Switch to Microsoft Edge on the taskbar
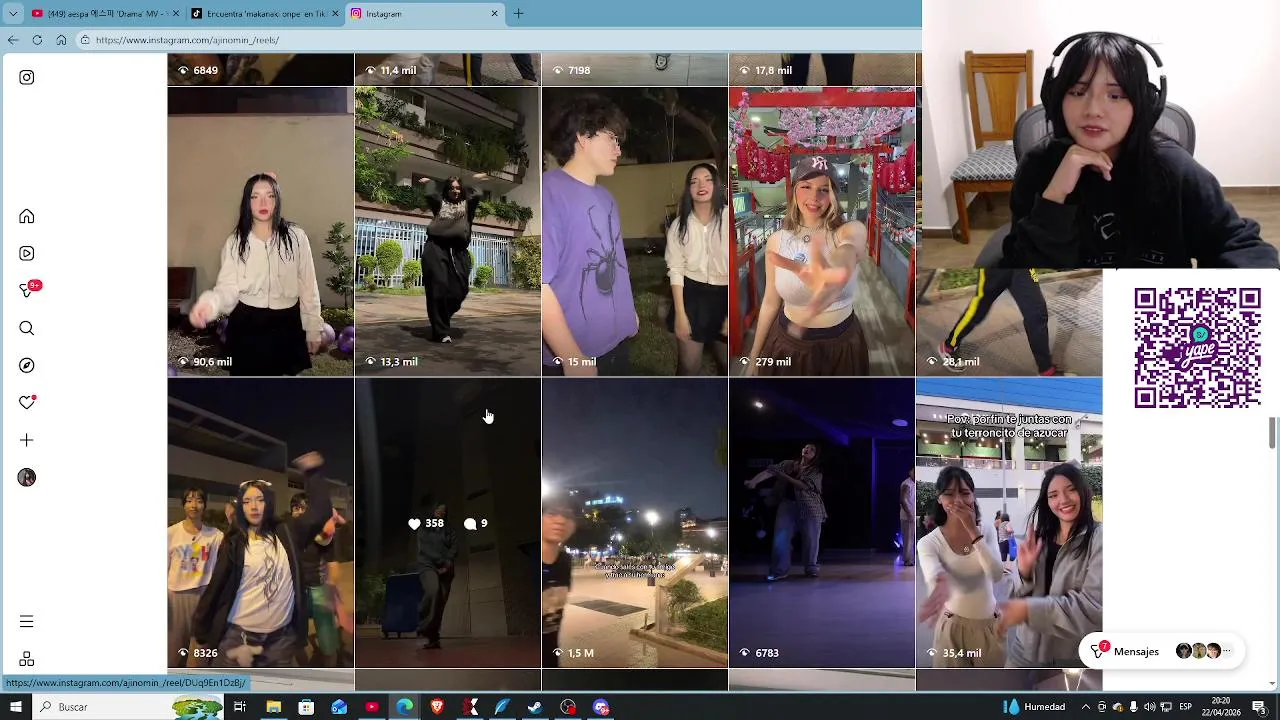Screen dimensions: 1280x720 pyautogui.click(x=404, y=707)
